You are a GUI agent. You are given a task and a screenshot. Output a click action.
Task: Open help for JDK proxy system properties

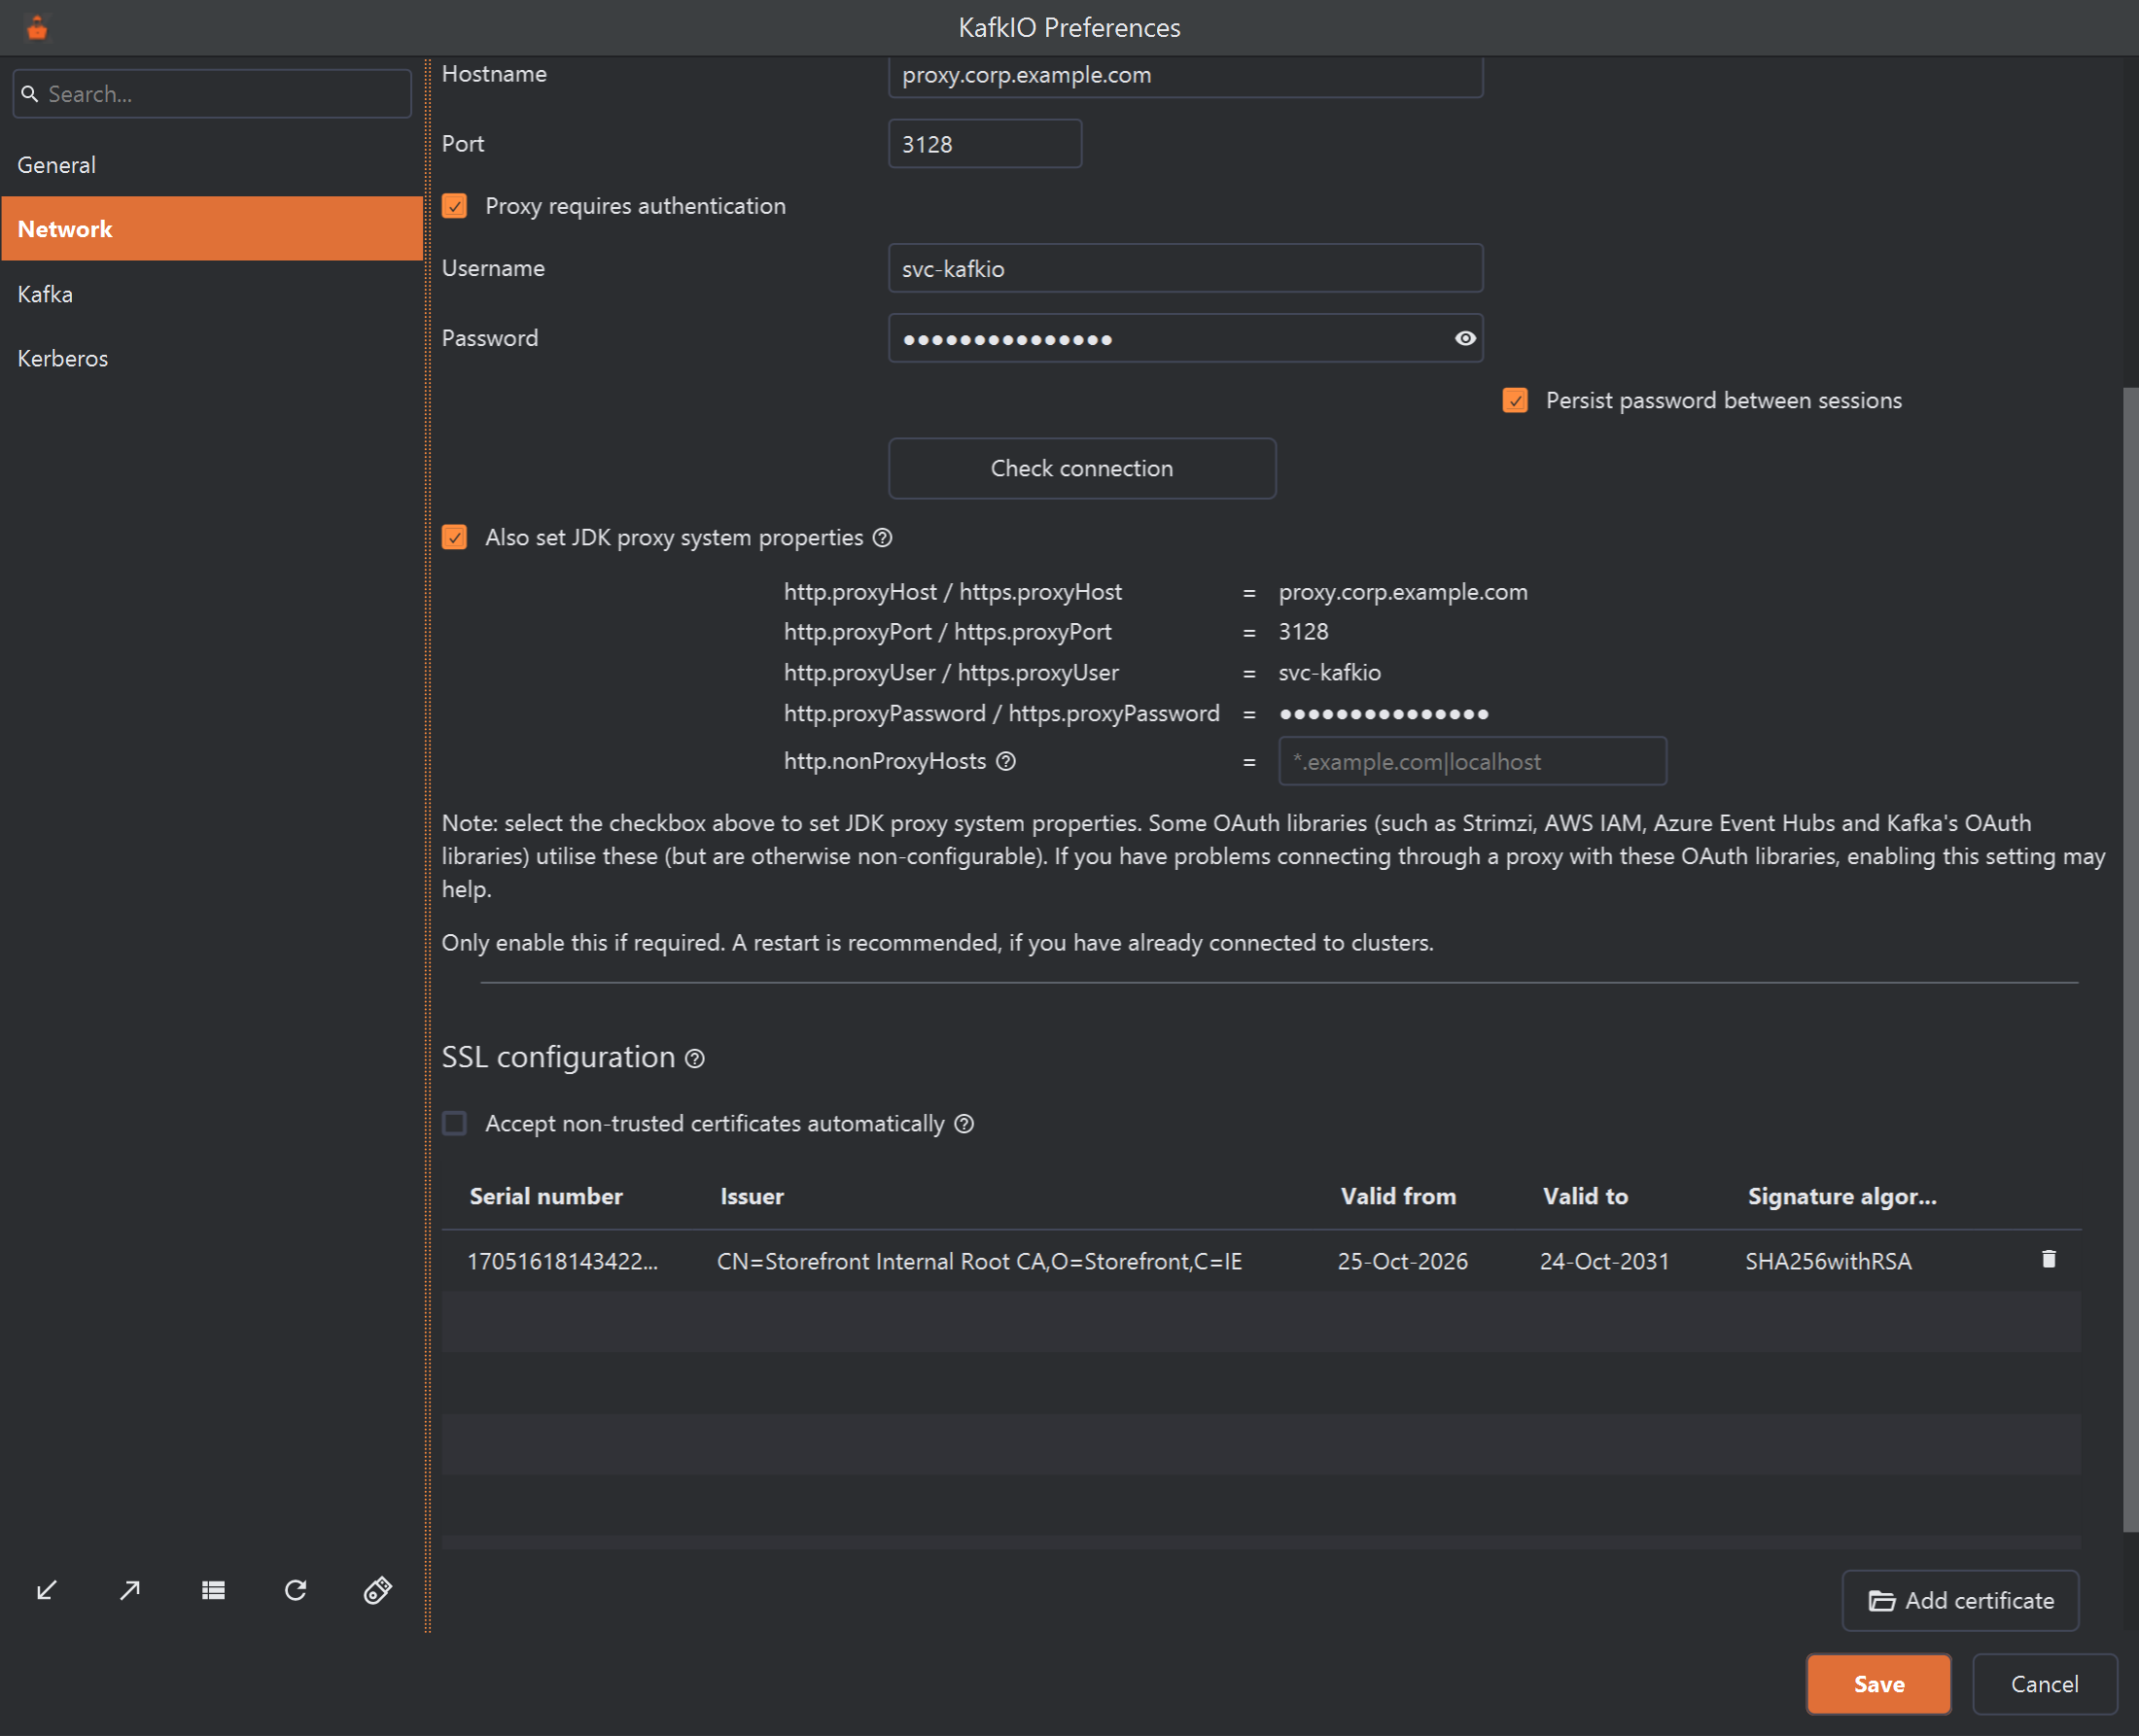882,538
